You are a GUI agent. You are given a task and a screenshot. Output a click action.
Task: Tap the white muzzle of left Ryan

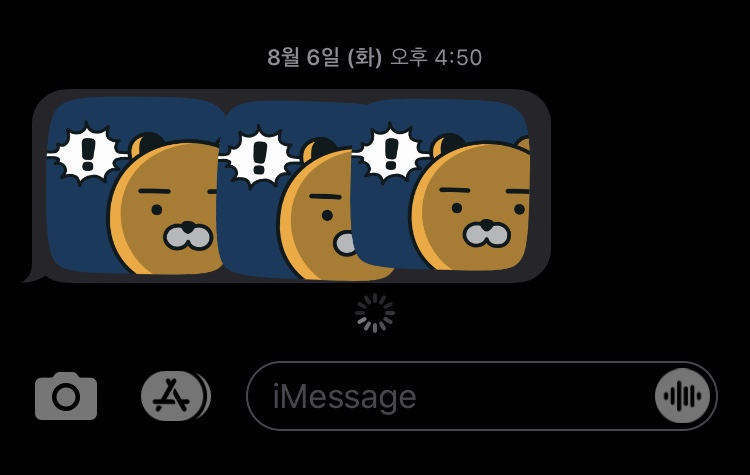[188, 236]
